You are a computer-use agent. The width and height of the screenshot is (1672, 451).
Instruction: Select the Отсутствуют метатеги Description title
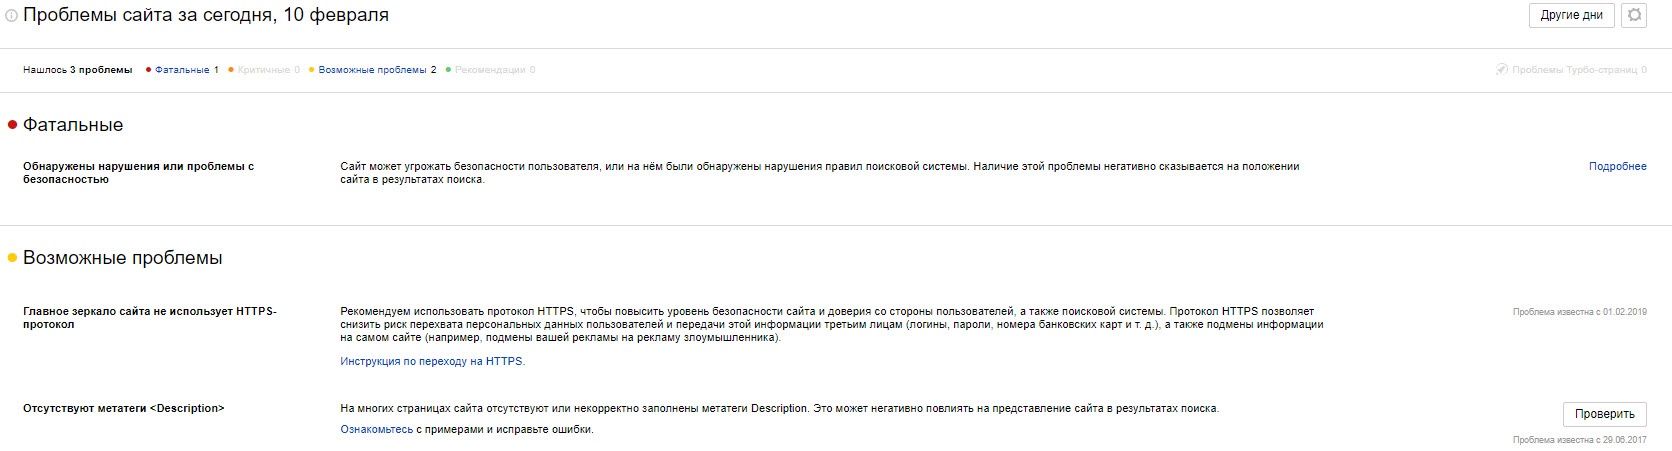[123, 408]
